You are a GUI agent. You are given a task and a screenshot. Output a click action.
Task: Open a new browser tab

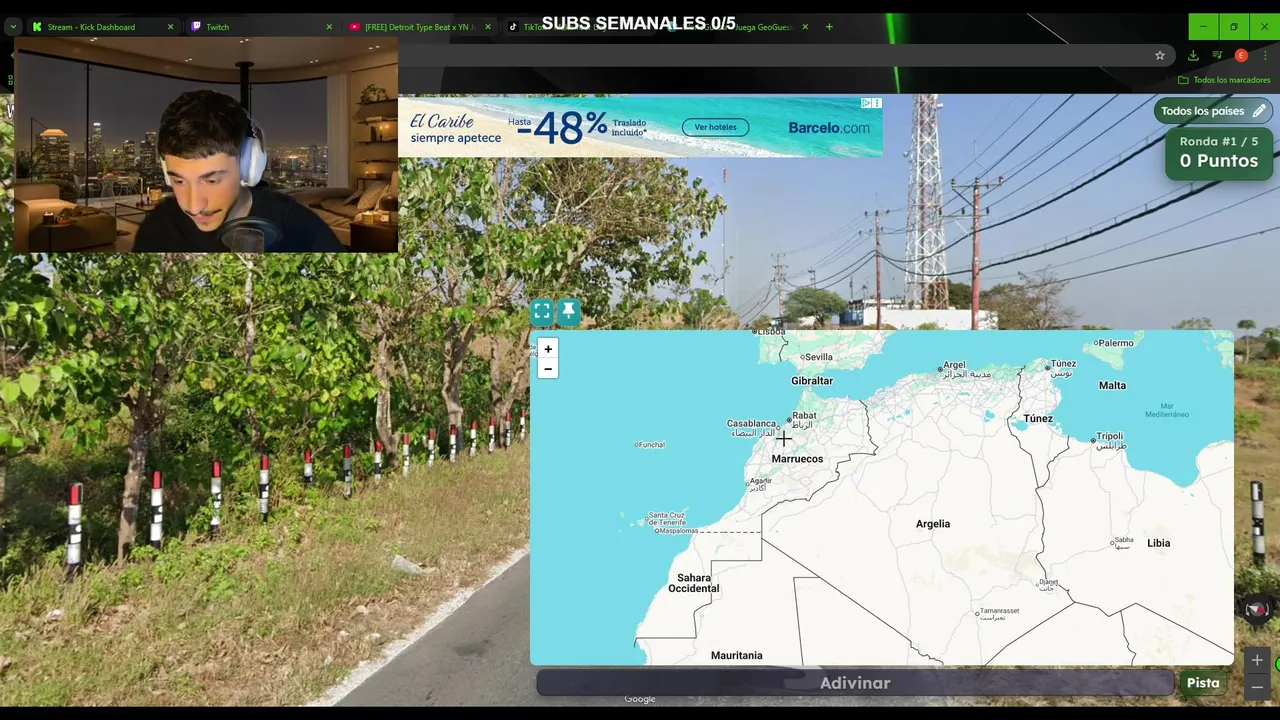[829, 27]
